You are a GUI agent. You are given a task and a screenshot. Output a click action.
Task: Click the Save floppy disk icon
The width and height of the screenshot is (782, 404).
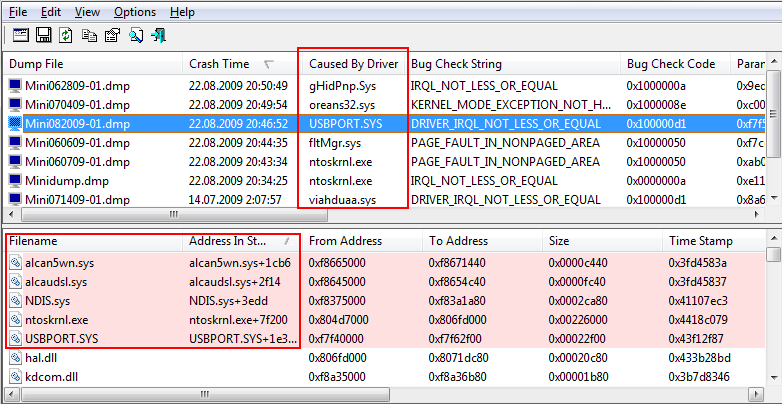[43, 36]
